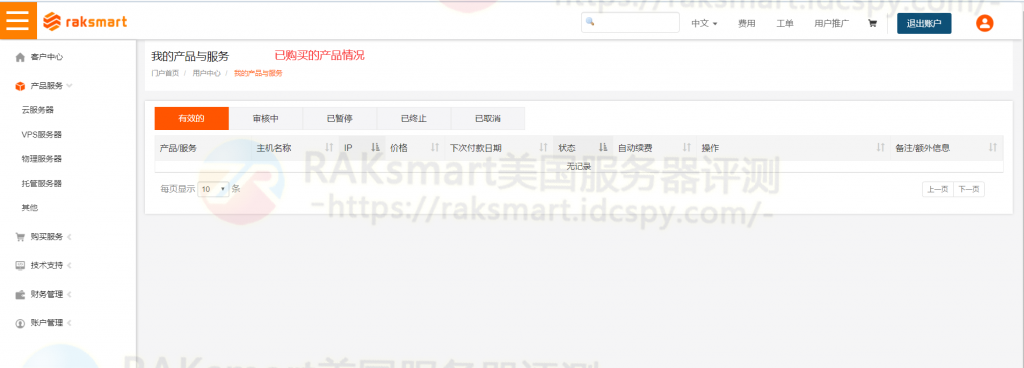Switch to the 已终止 tab
This screenshot has width=1024, height=368.
point(414,119)
